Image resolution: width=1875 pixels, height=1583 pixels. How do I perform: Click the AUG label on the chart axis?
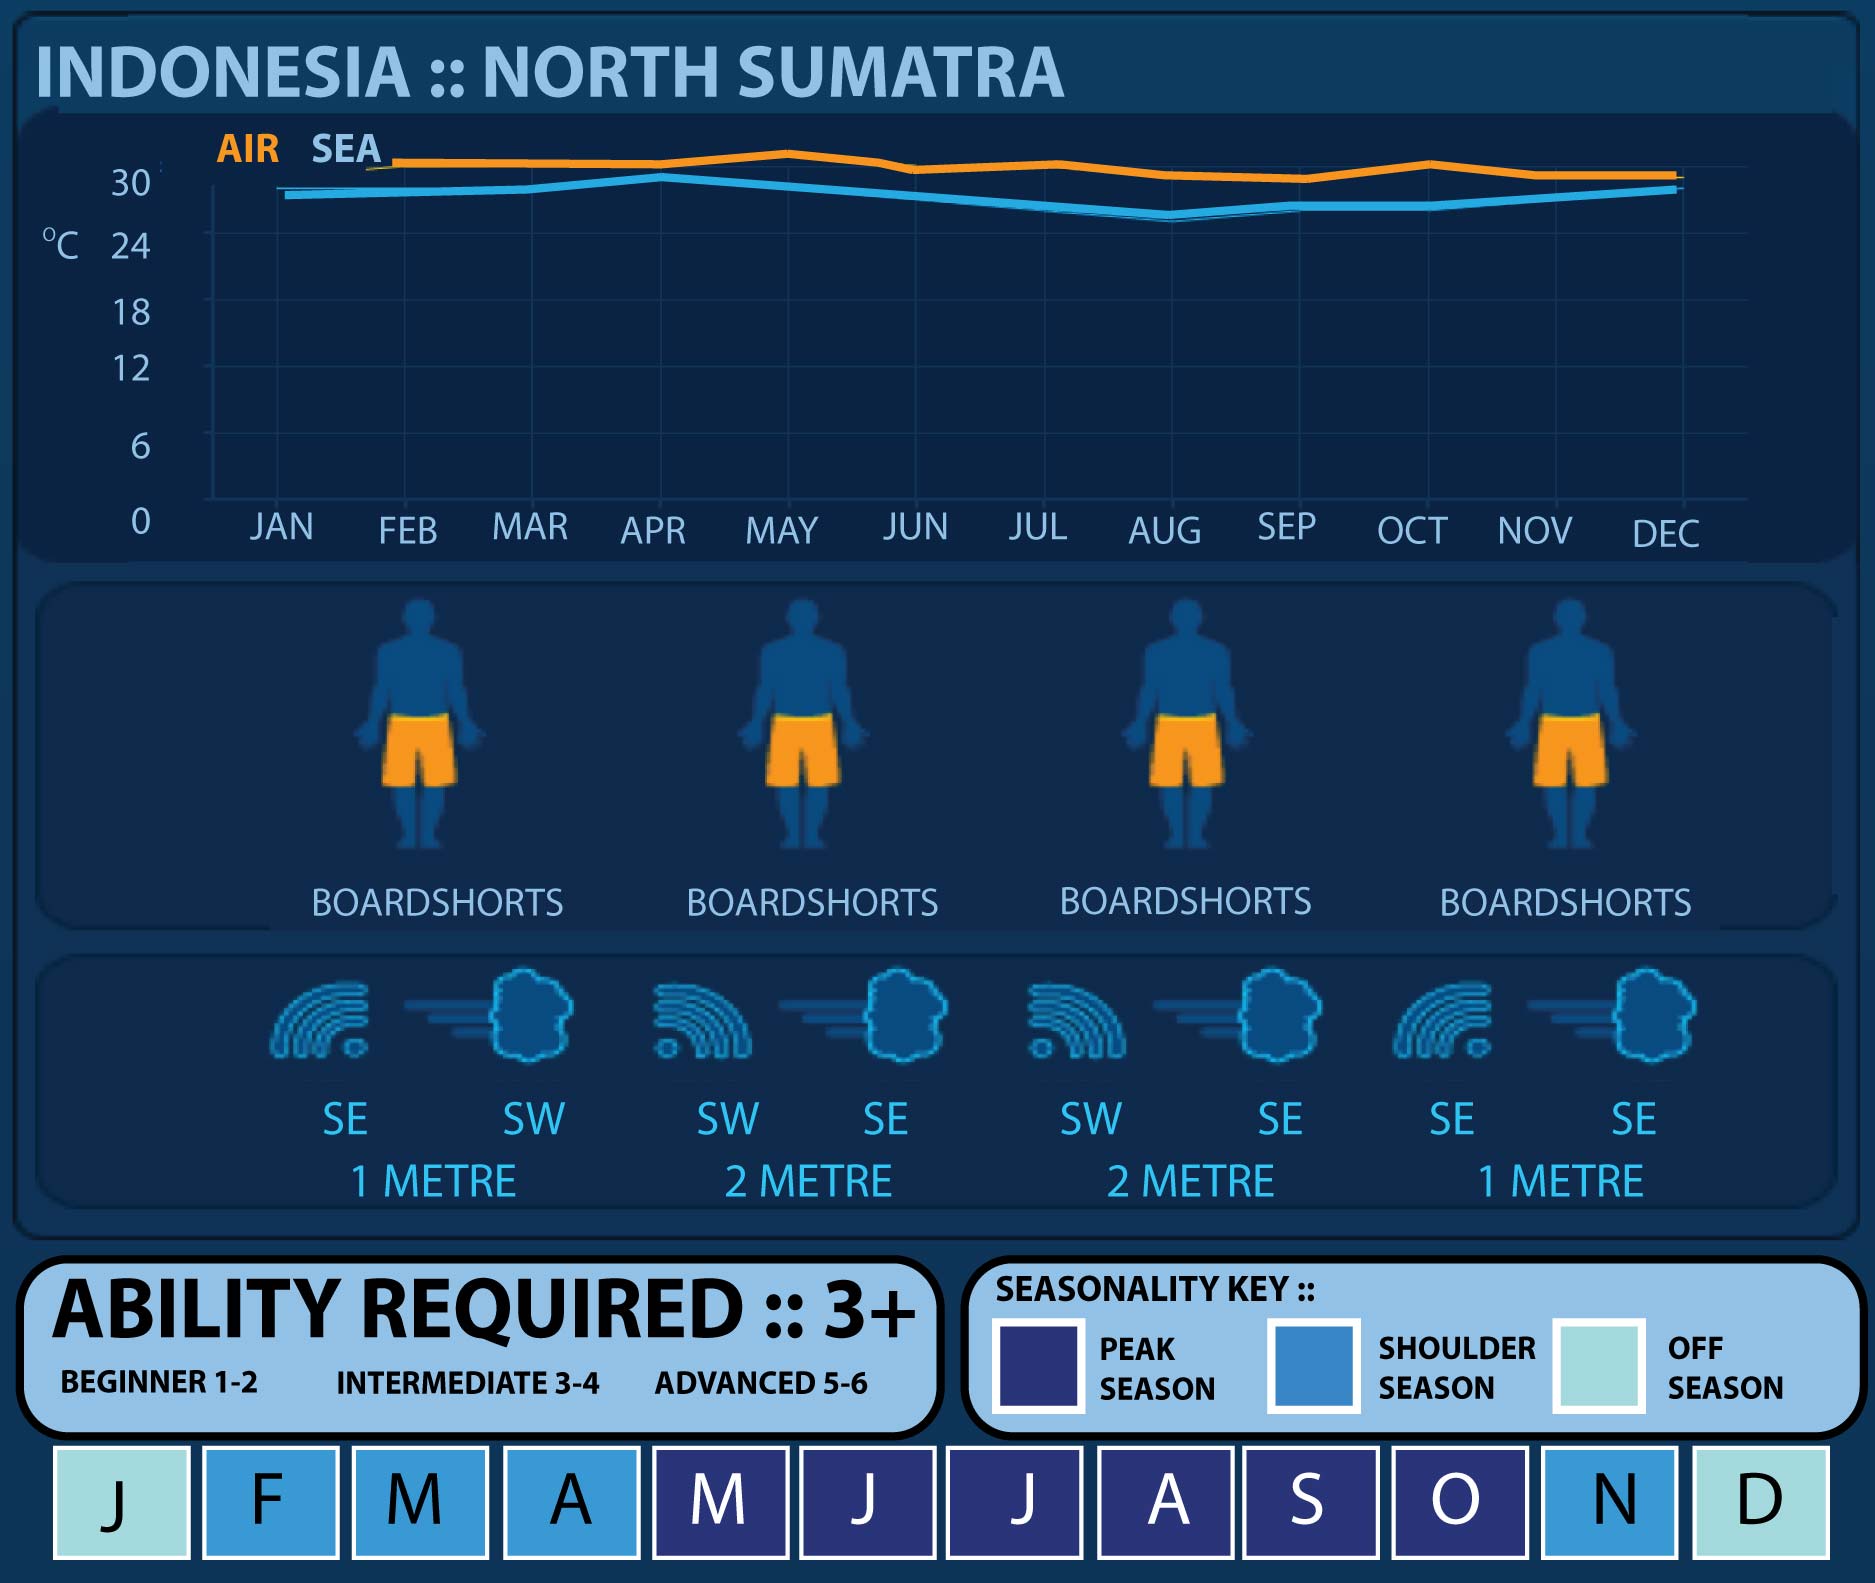coord(1165,530)
